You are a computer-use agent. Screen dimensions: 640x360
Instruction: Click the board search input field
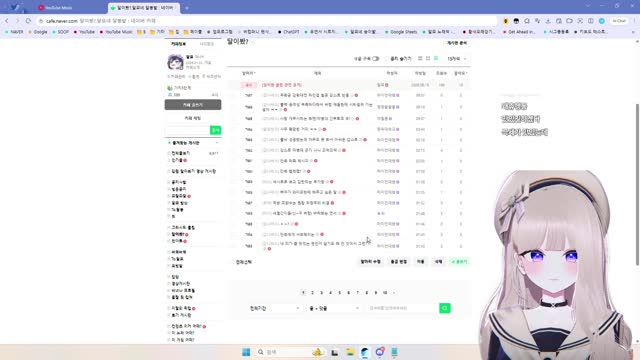(402, 308)
